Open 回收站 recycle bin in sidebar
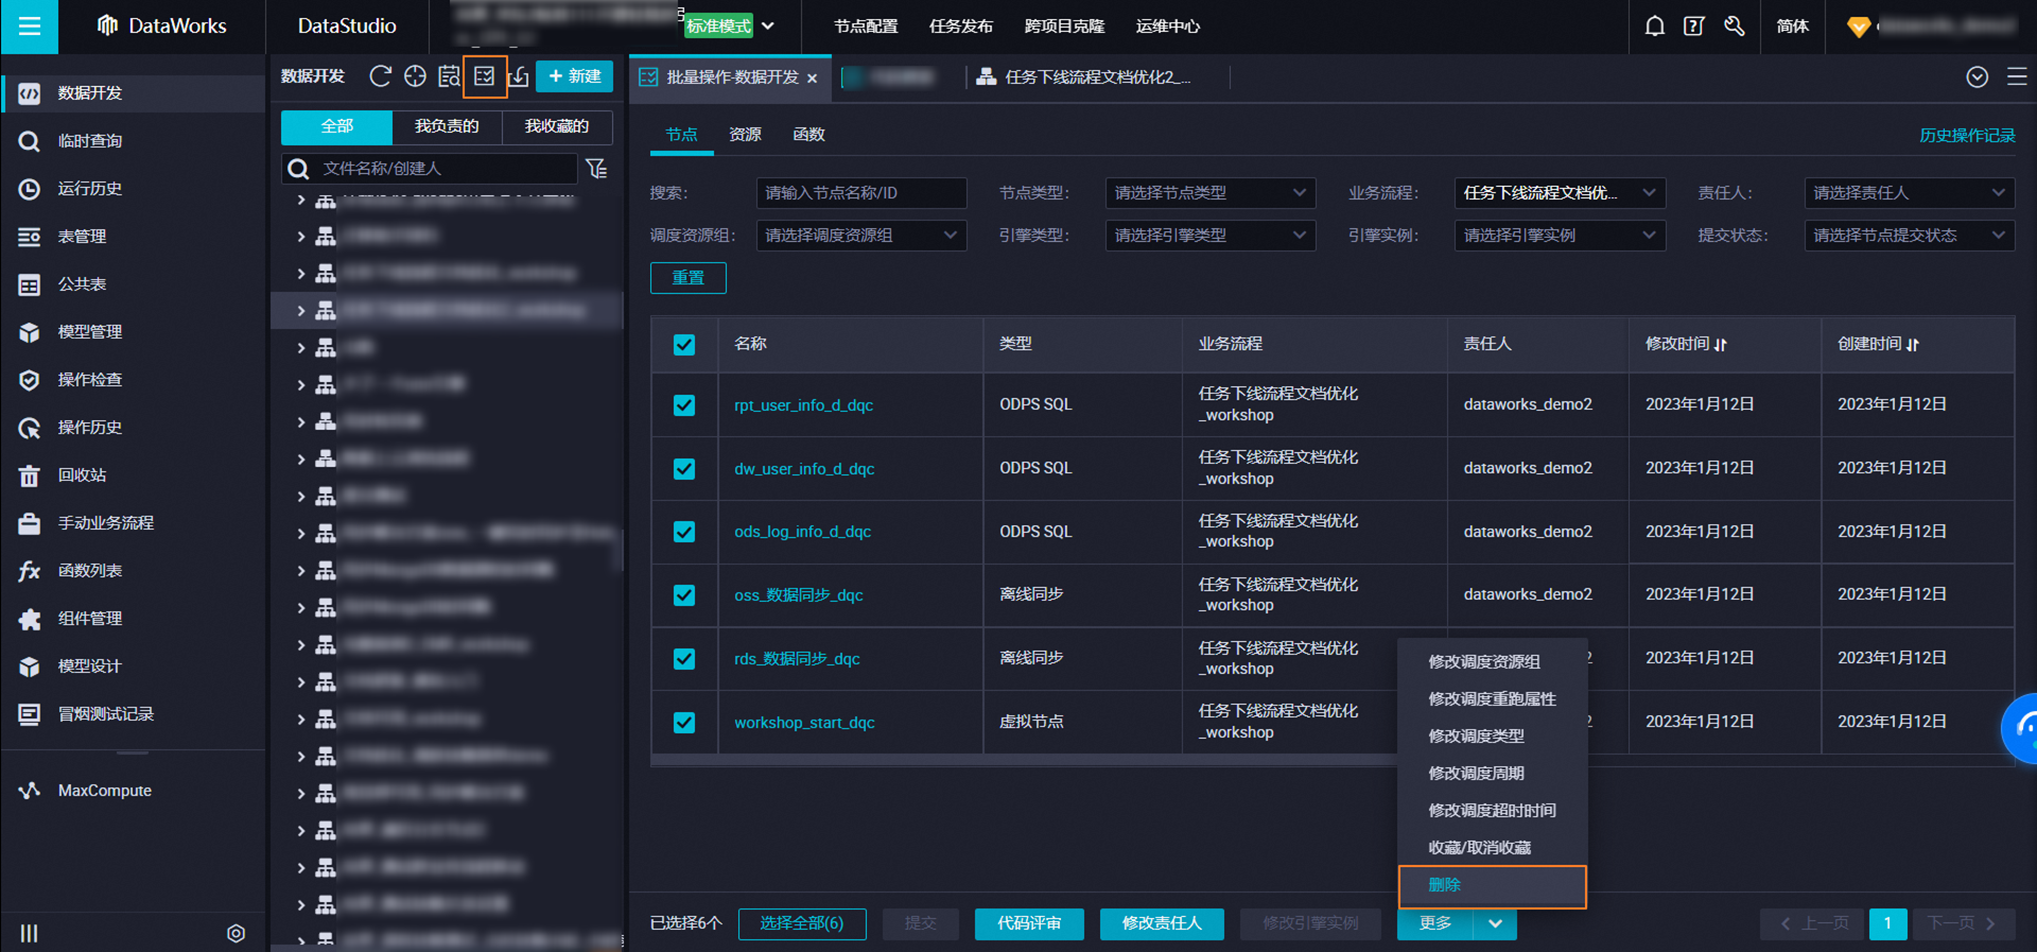Viewport: 2037px width, 952px height. (133, 475)
